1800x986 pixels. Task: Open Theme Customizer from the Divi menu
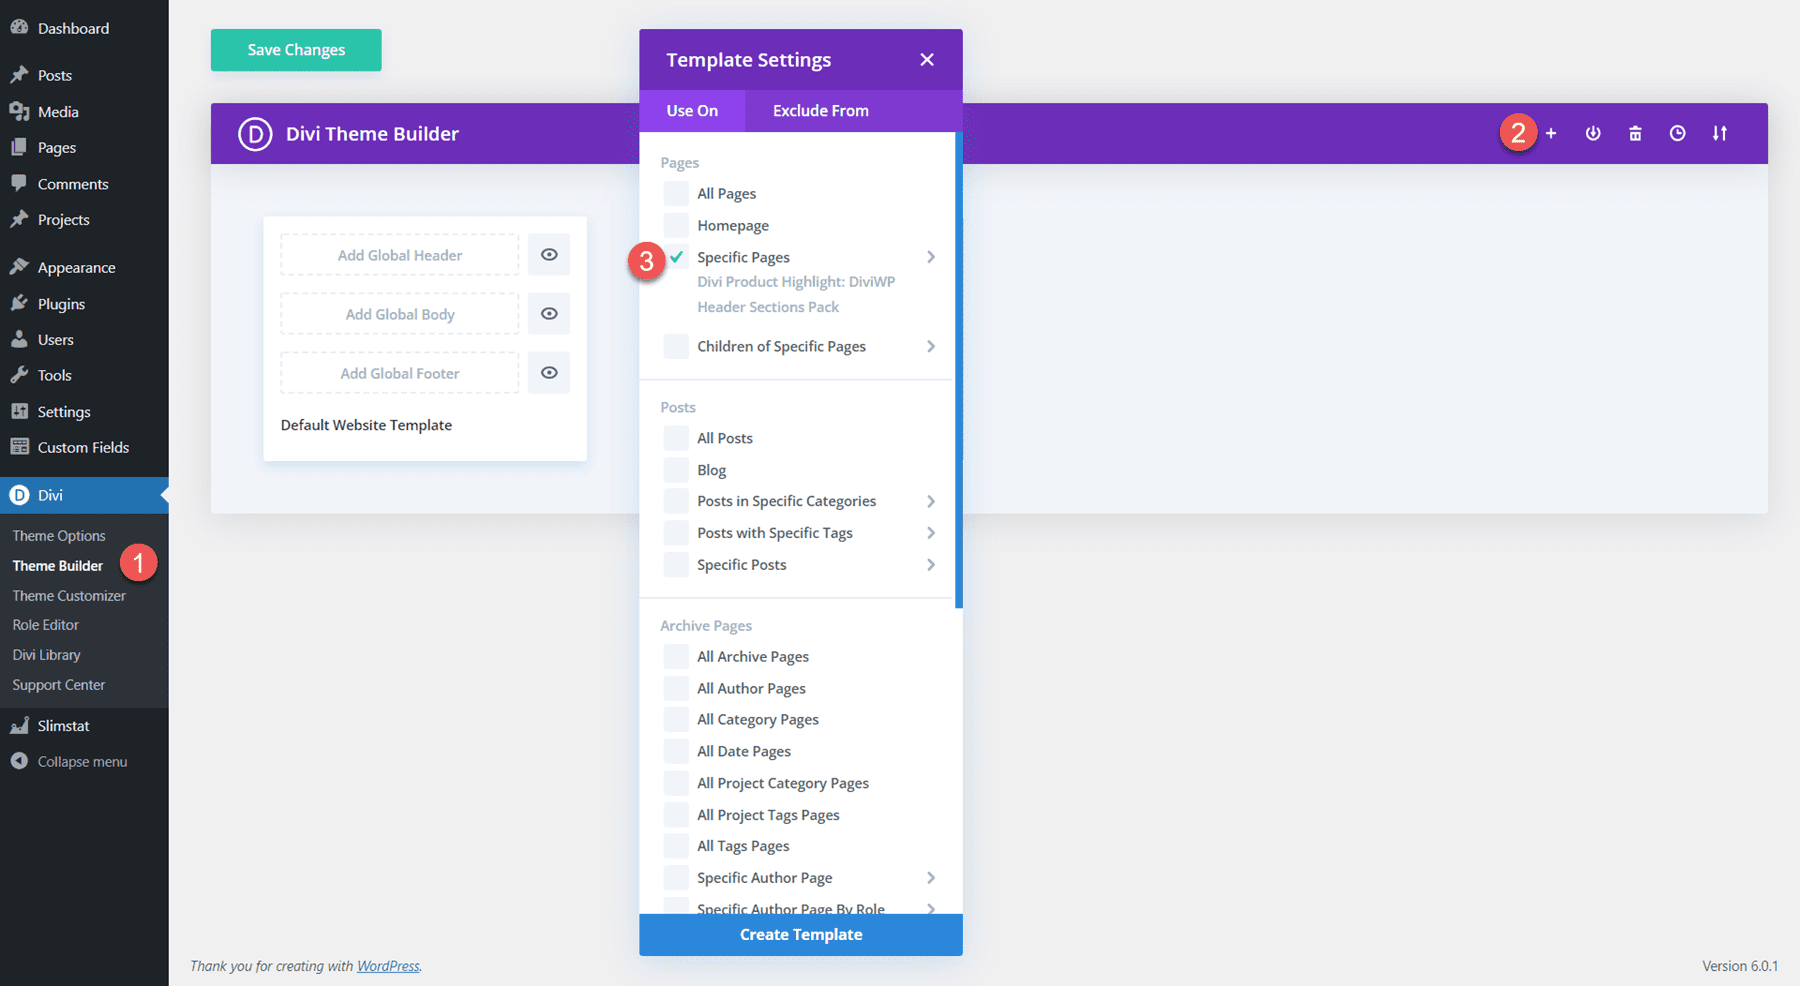click(68, 595)
